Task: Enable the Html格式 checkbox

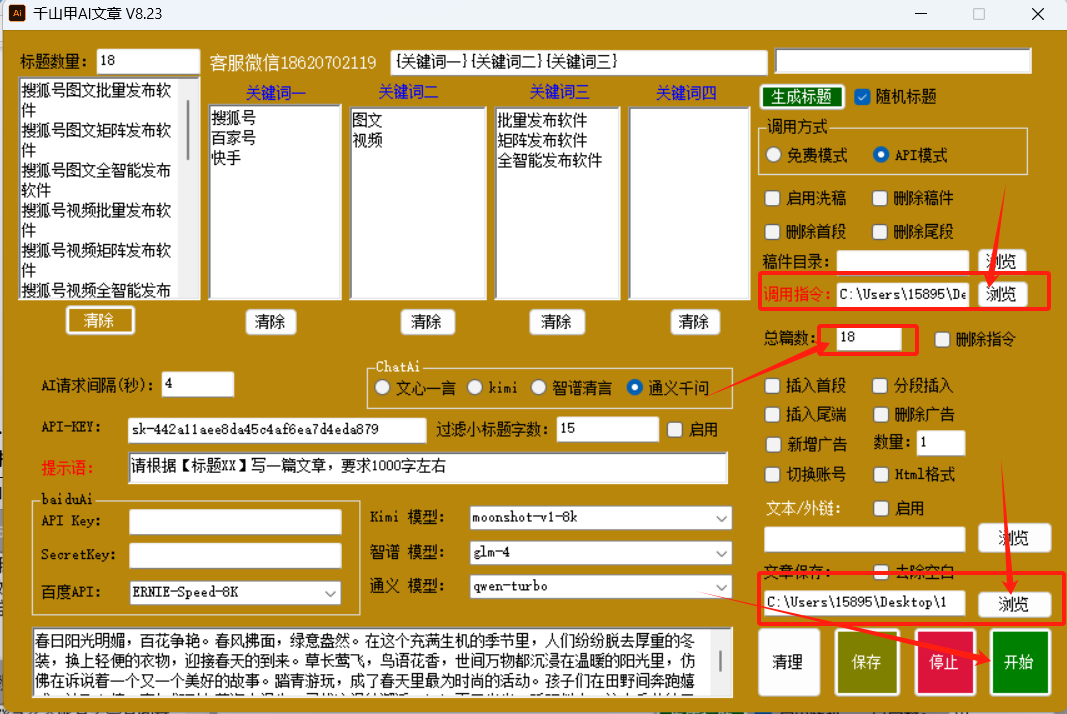Action: [x=881, y=474]
